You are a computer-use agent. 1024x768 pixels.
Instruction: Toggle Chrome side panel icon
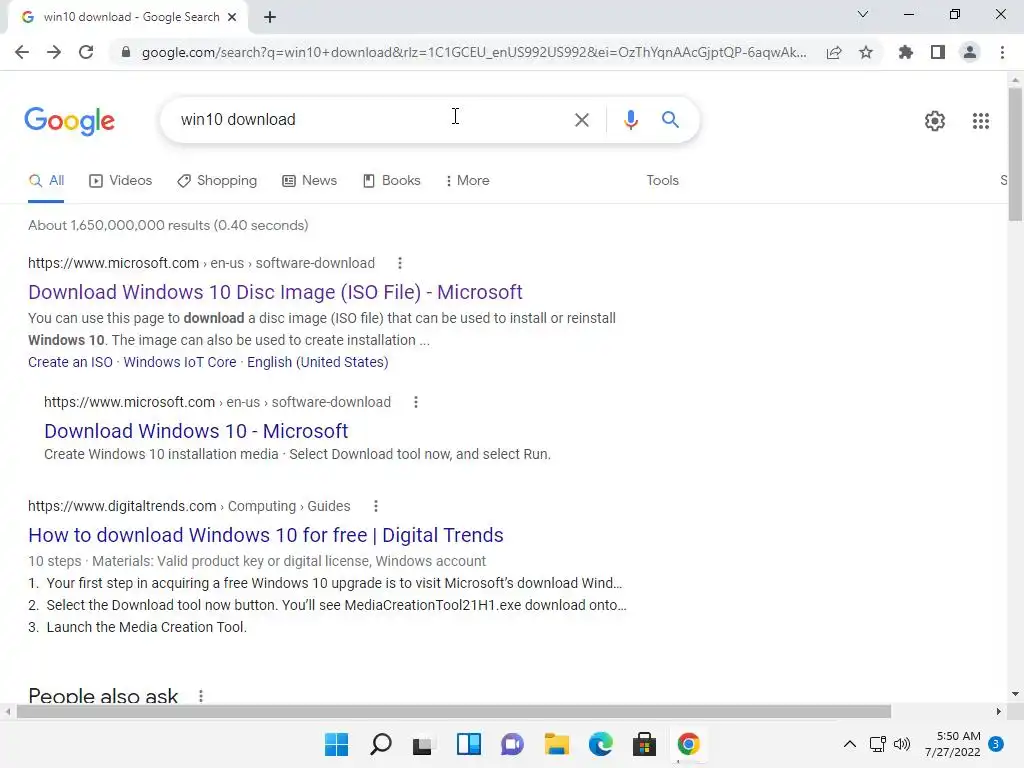point(938,52)
